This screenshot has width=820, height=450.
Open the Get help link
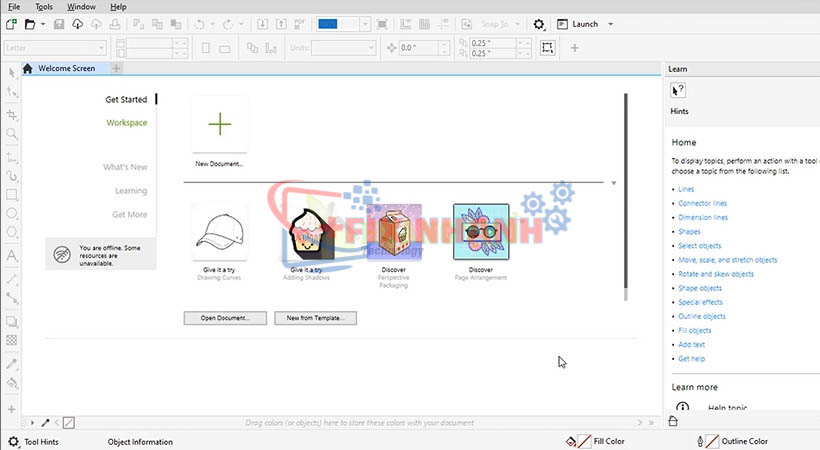coord(691,358)
